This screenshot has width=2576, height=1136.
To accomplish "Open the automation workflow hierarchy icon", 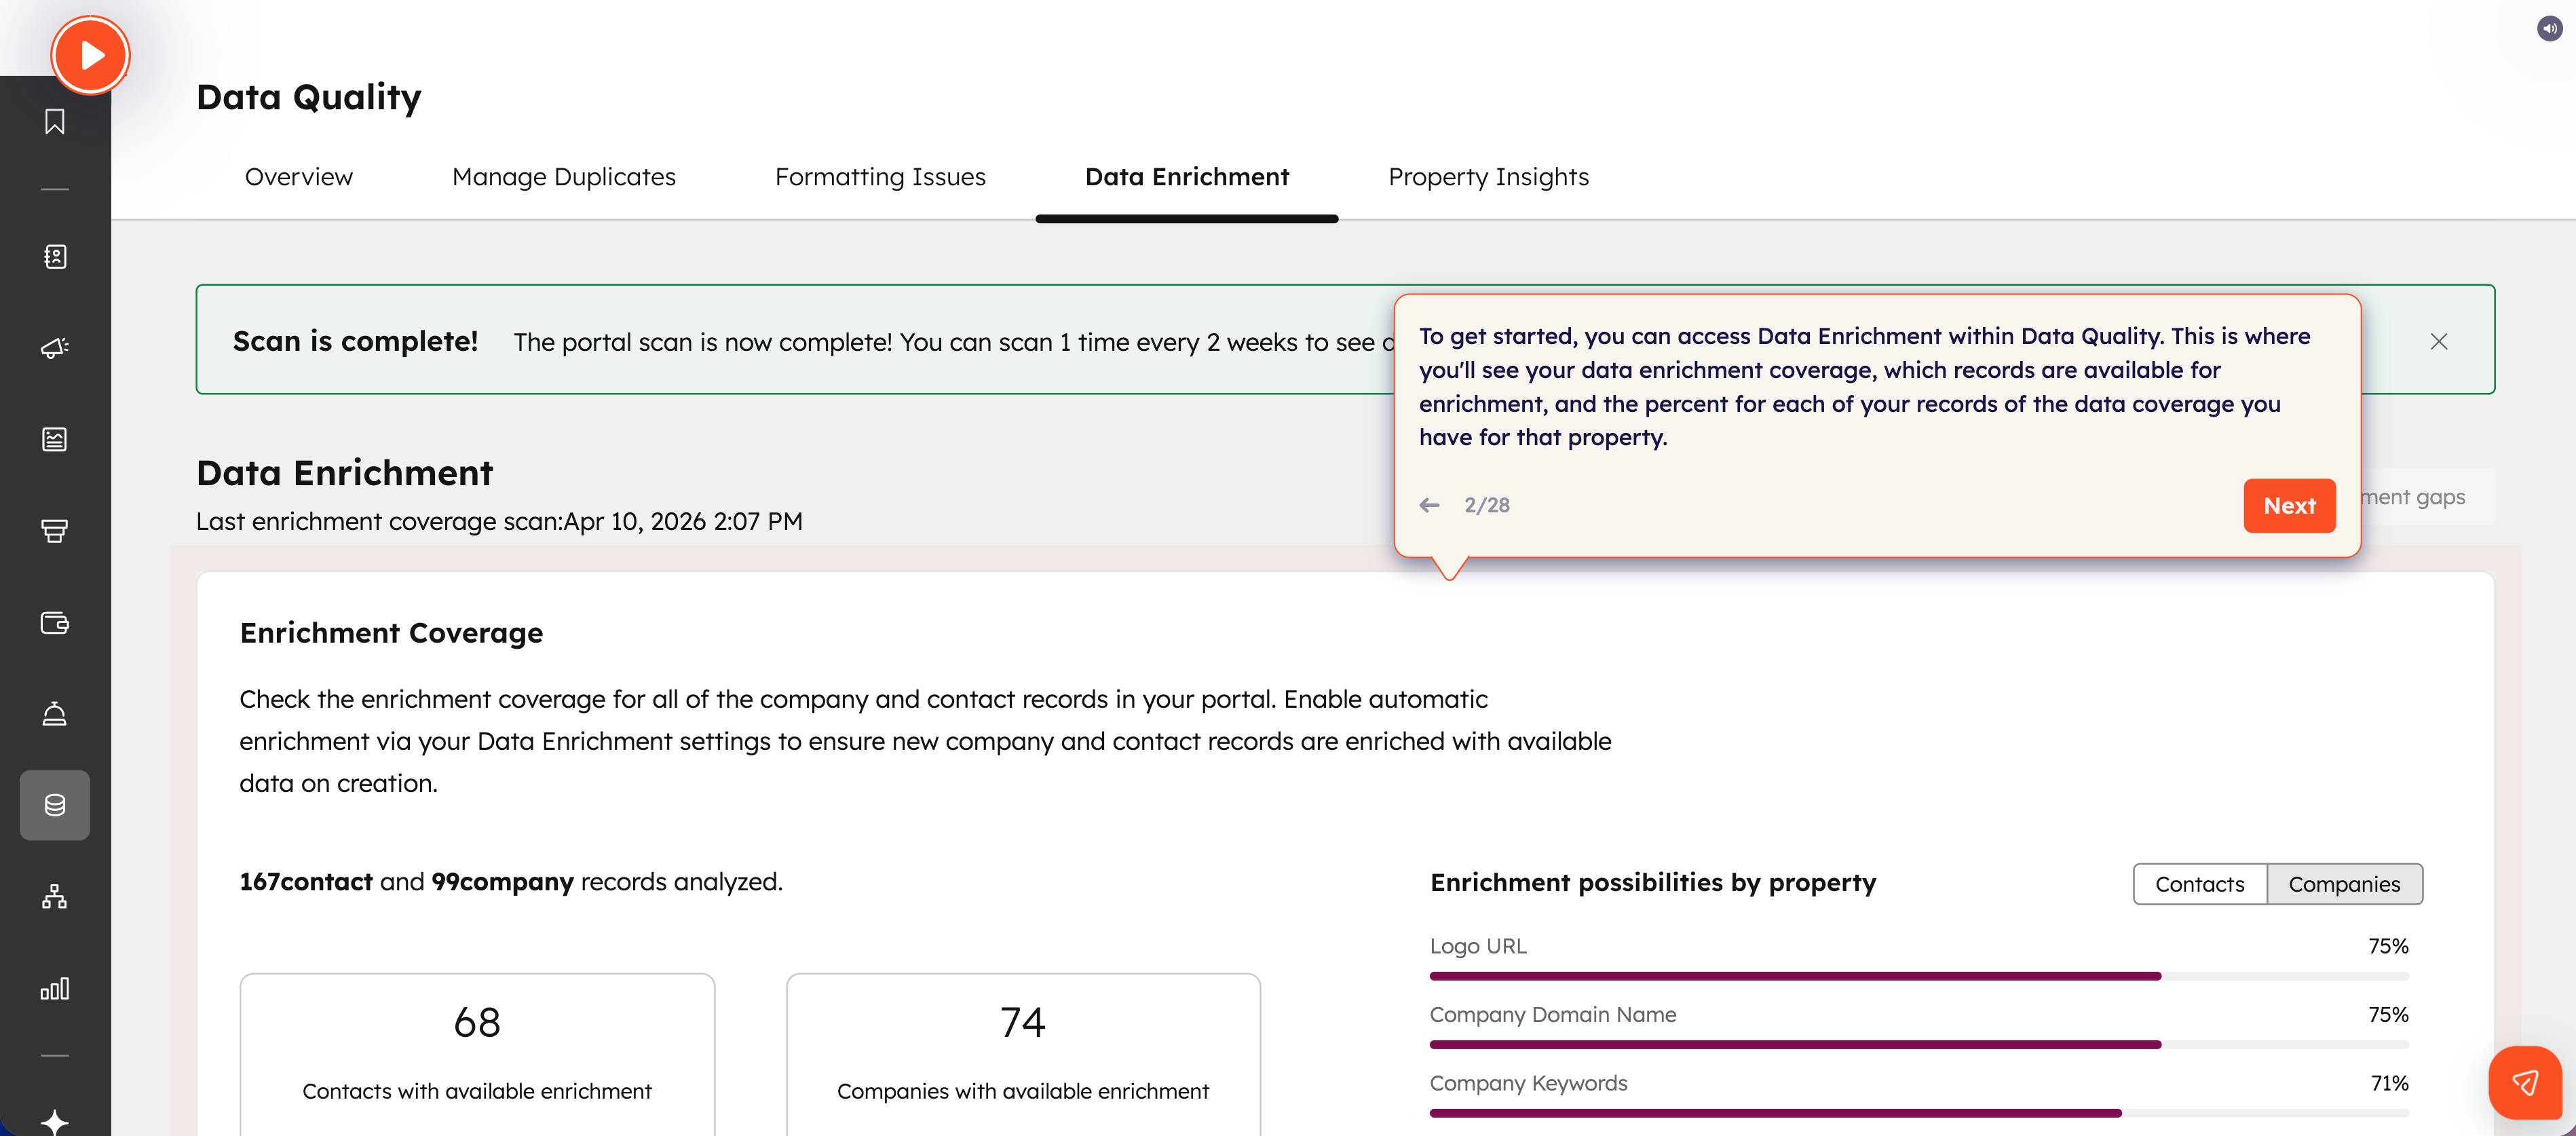I will (55, 897).
